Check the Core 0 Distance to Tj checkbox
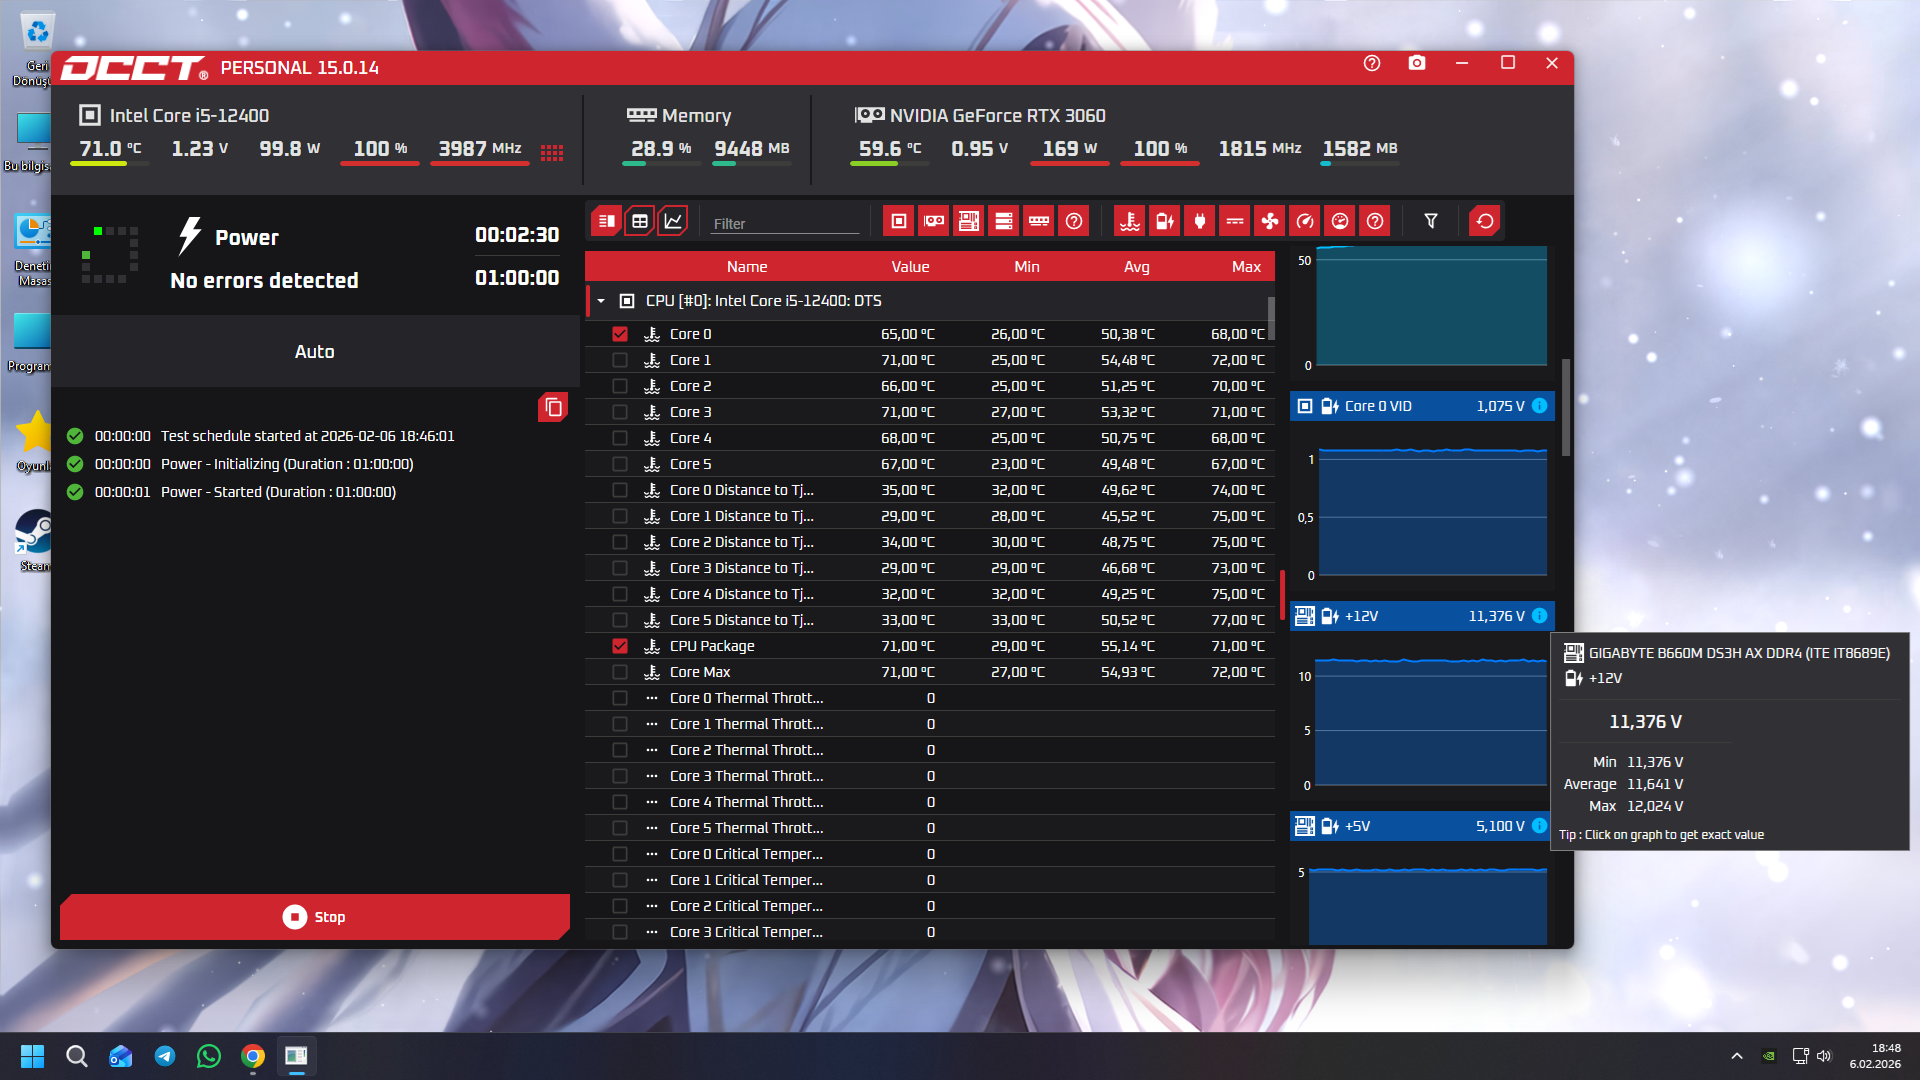Image resolution: width=1920 pixels, height=1080 pixels. coord(620,490)
